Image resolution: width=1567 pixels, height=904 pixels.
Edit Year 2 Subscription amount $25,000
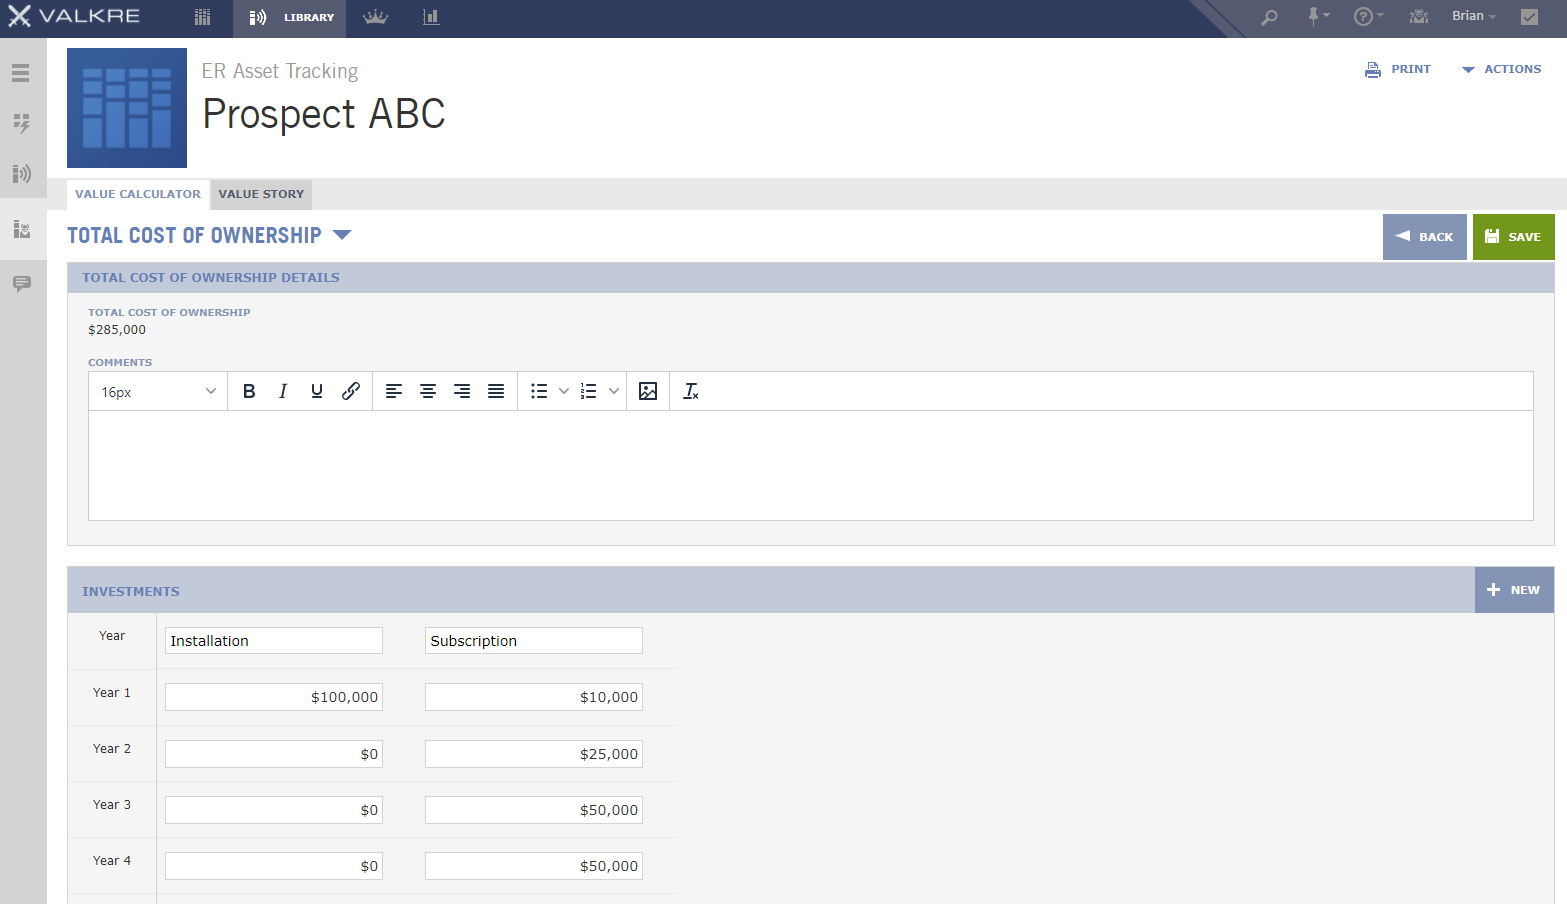coord(534,754)
